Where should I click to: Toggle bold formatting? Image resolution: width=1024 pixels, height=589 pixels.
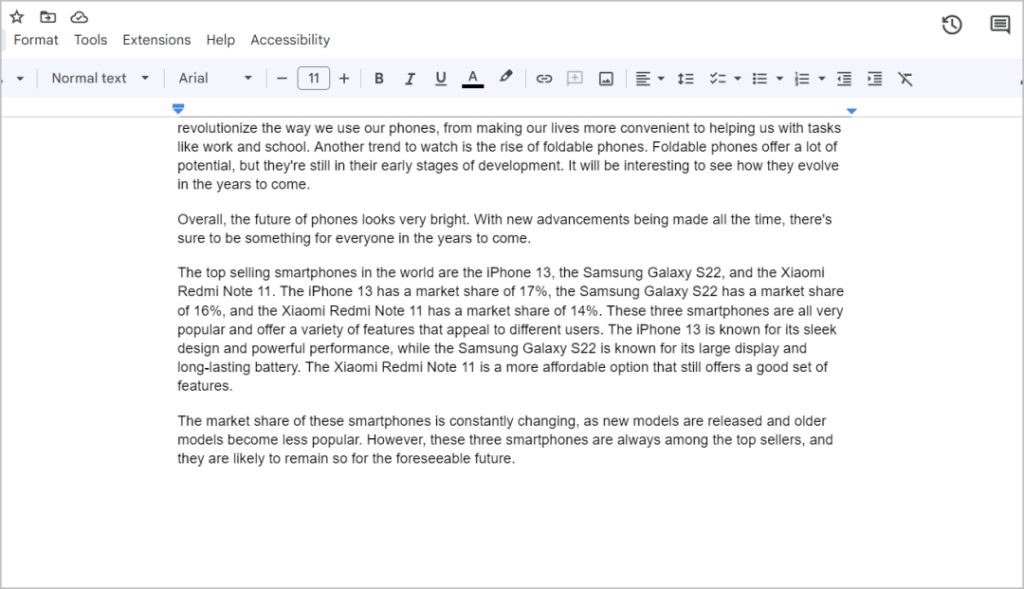point(378,78)
